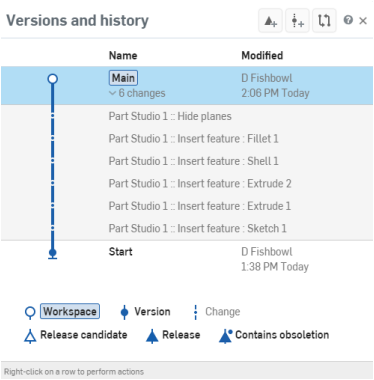This screenshot has width=374, height=380.
Task: Click the Version legend text
Action: click(x=152, y=312)
